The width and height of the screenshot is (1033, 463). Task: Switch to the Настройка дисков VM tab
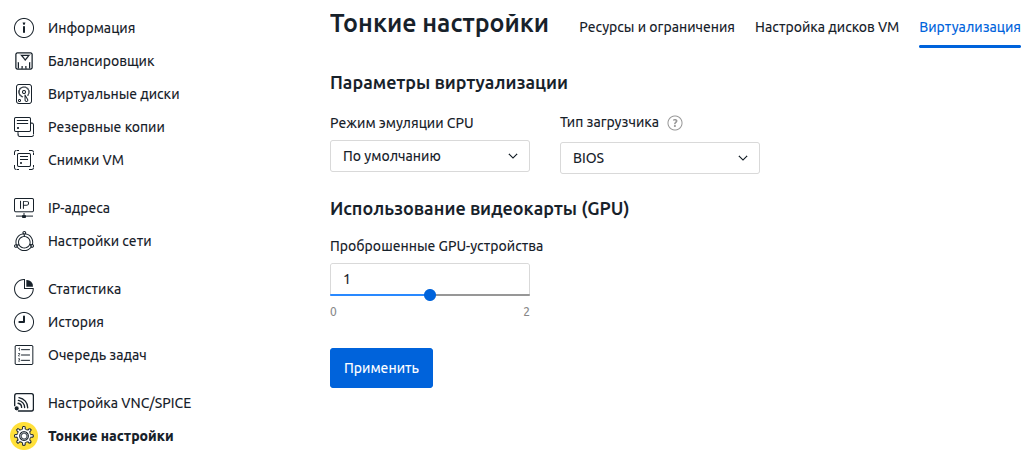pos(827,28)
